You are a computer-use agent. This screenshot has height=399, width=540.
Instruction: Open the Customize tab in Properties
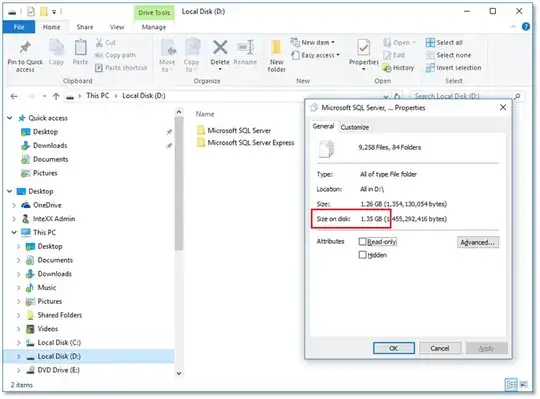[354, 127]
